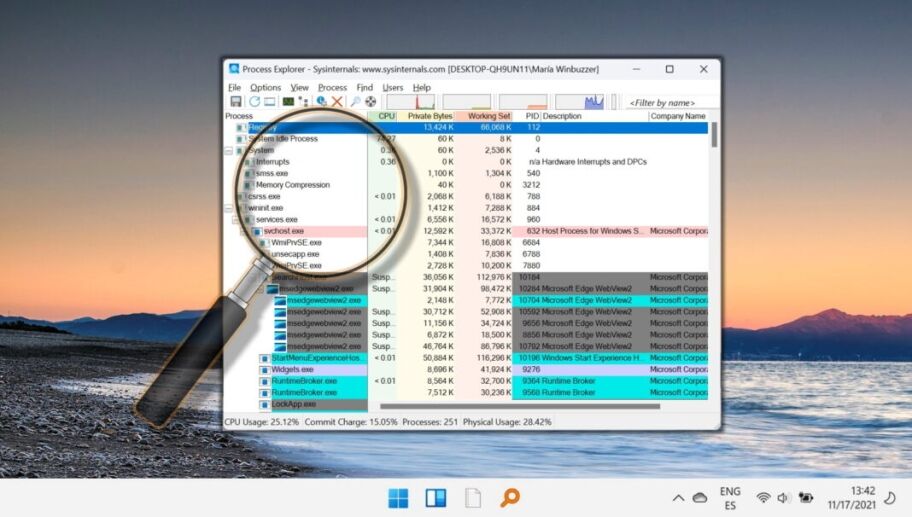The image size is (912, 517).
Task: Click the Refresh Now toolbar icon
Action: pyautogui.click(x=254, y=102)
